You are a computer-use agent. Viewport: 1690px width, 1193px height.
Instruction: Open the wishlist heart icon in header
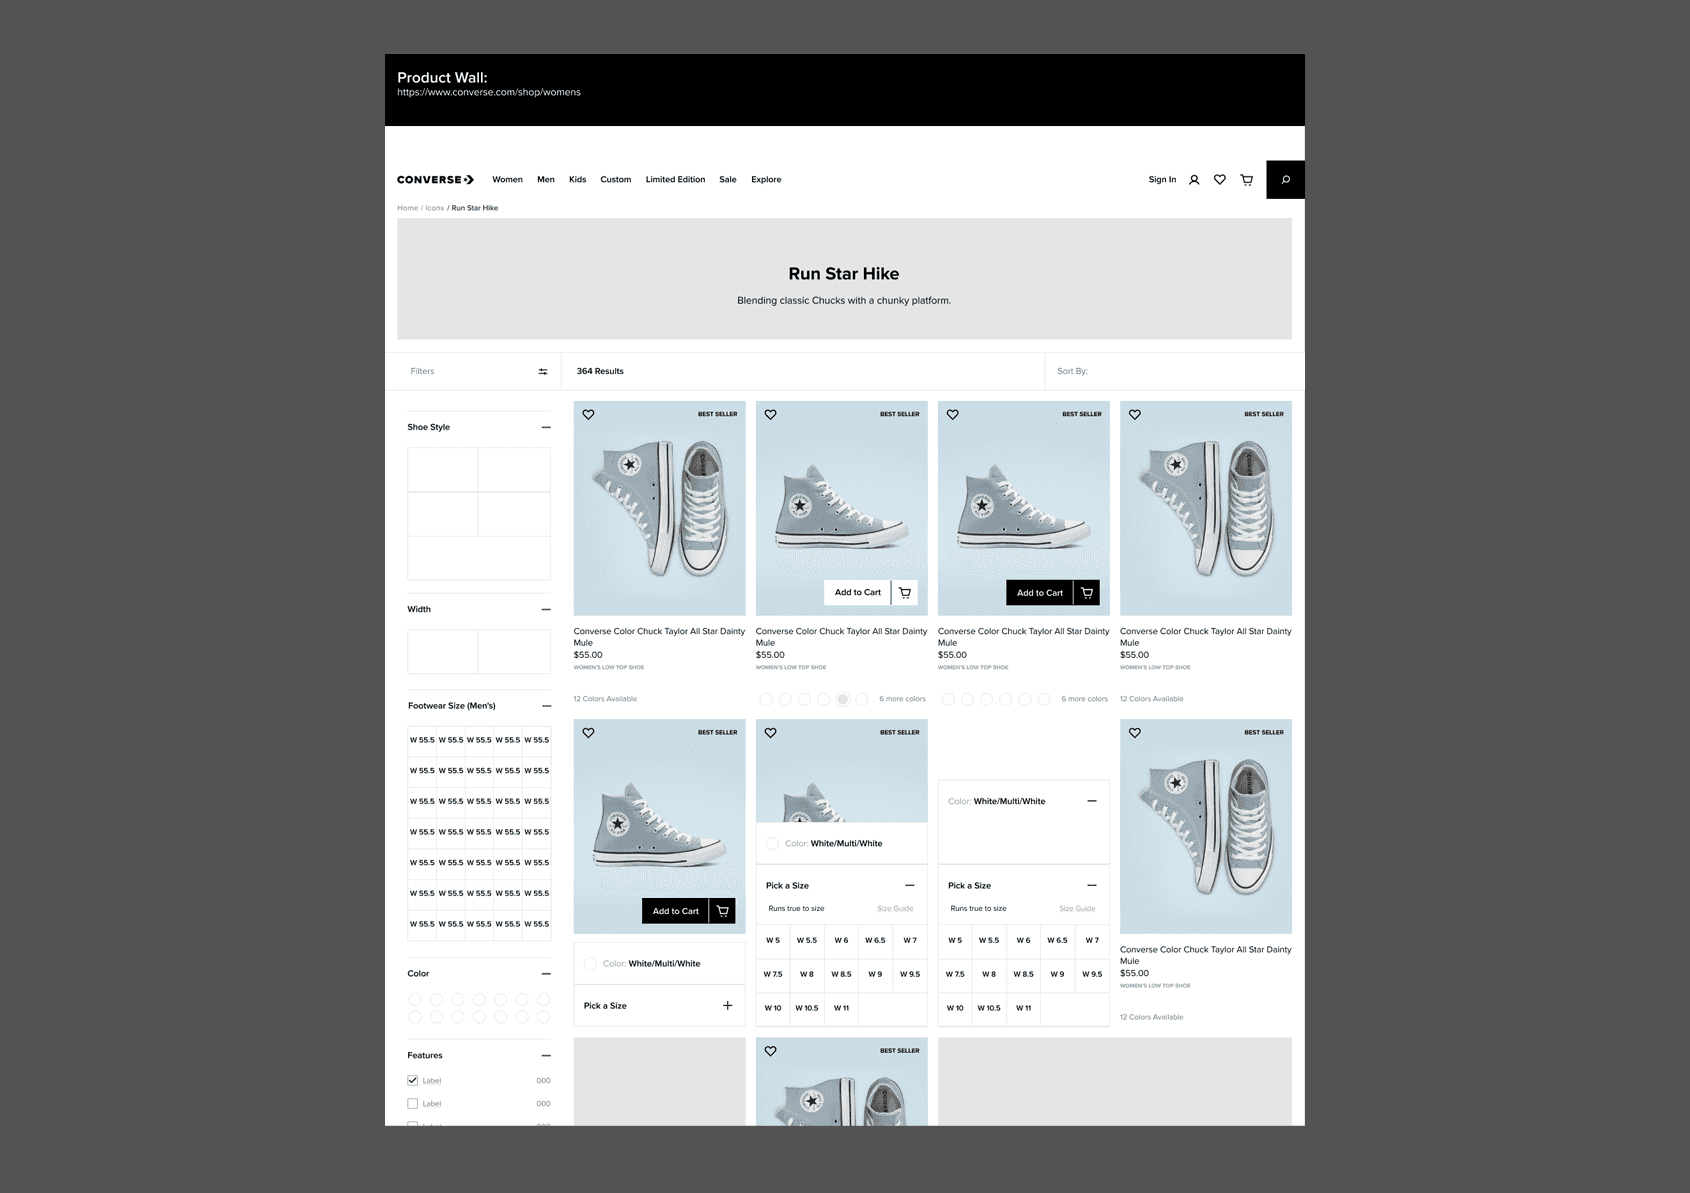[x=1220, y=180]
